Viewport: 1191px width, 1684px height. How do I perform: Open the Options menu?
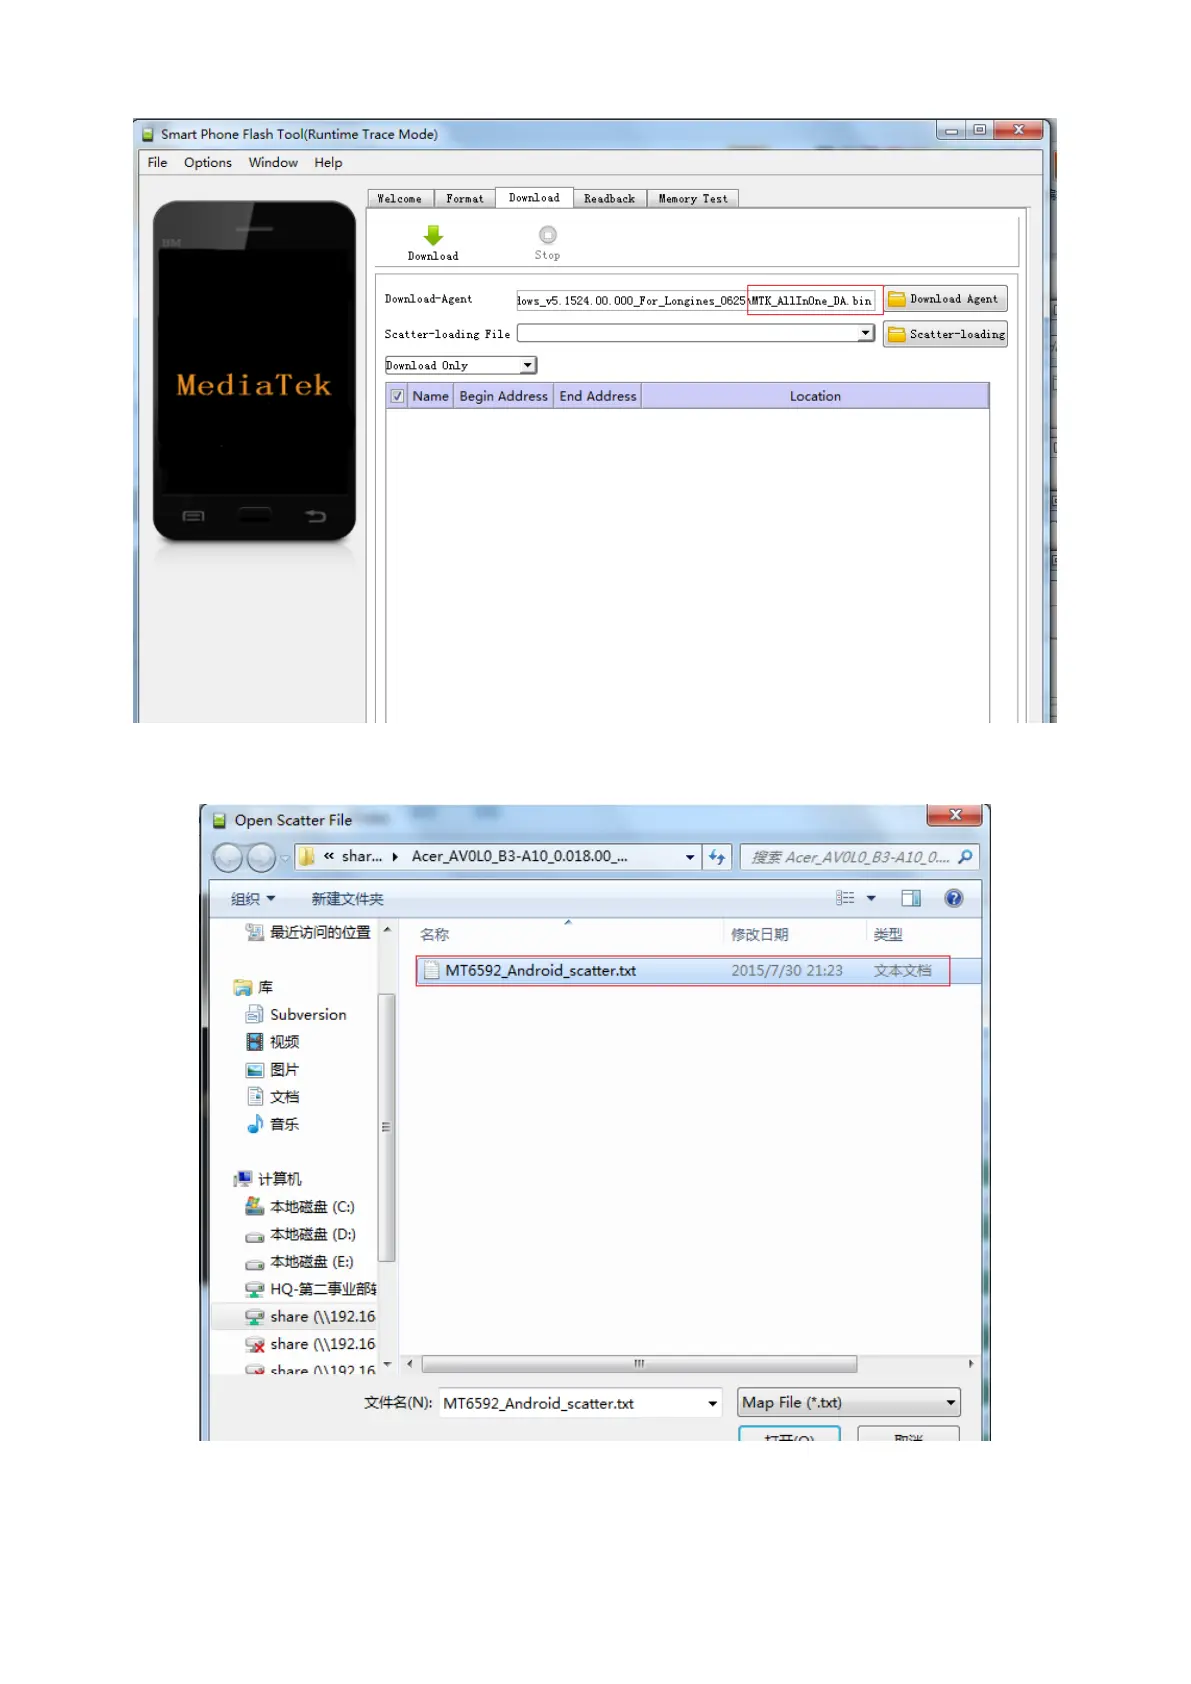click(207, 162)
